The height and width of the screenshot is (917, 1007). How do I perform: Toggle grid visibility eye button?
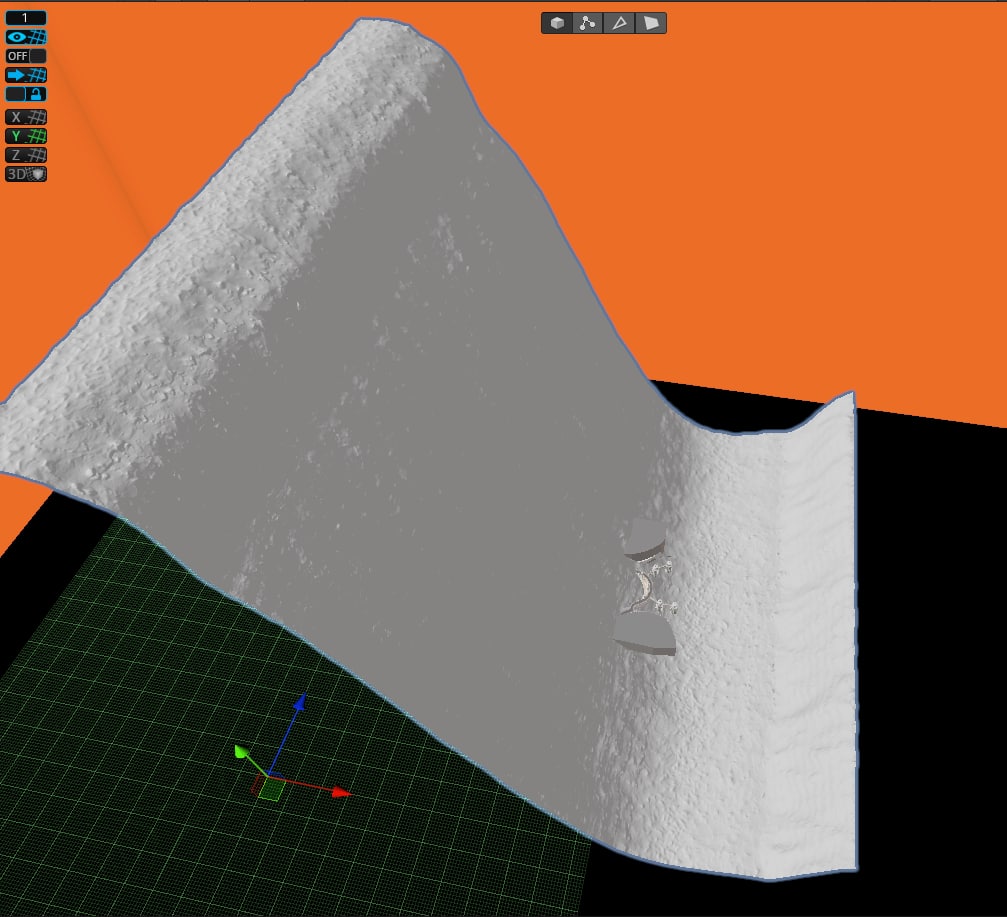point(26,37)
